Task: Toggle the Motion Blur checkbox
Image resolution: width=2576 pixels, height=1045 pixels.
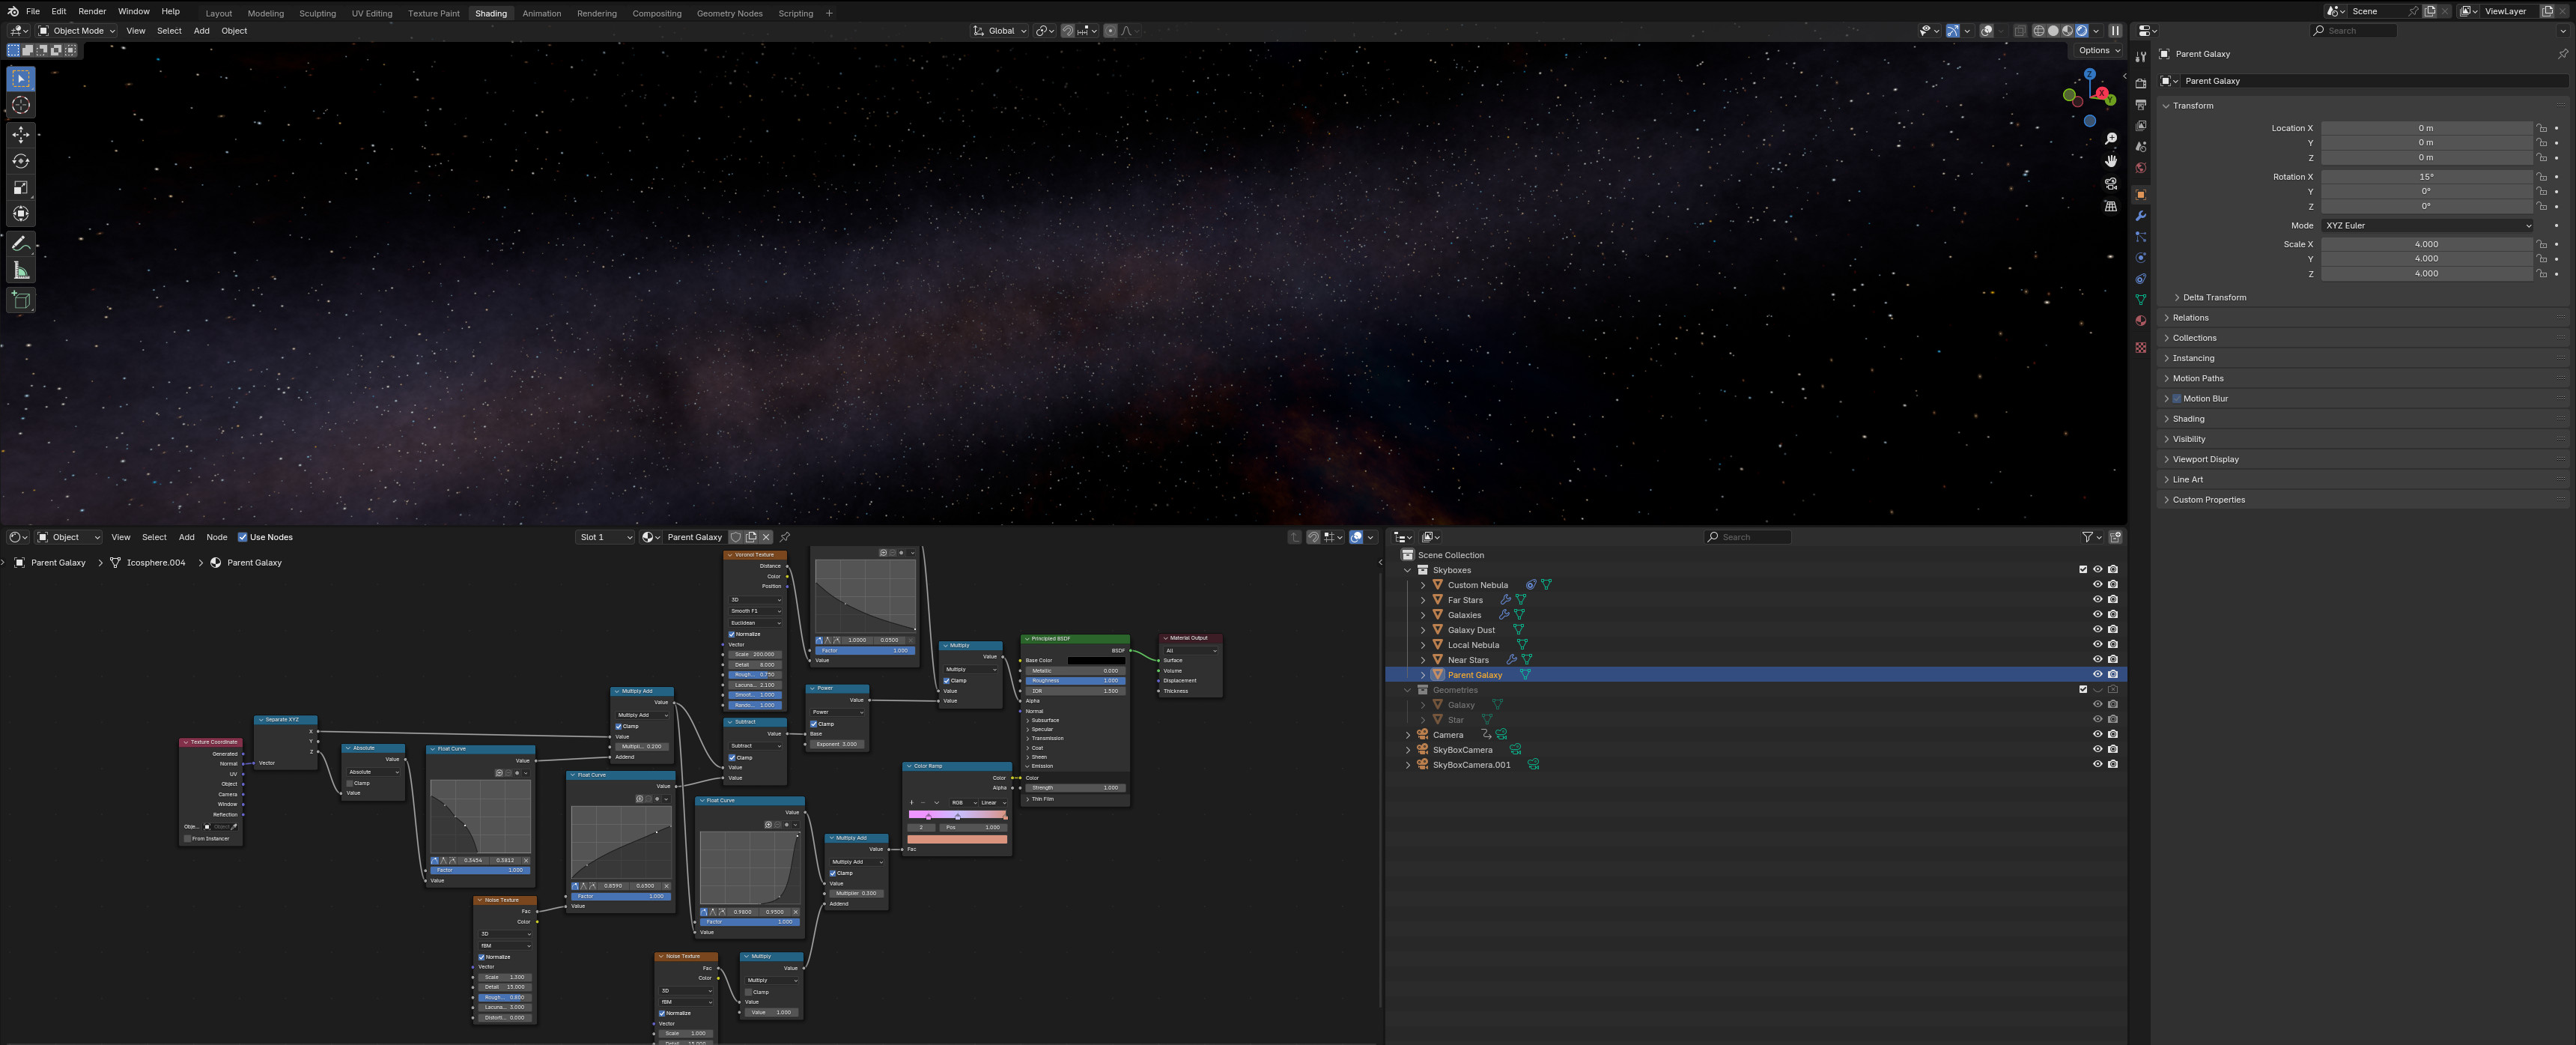Action: click(2177, 398)
